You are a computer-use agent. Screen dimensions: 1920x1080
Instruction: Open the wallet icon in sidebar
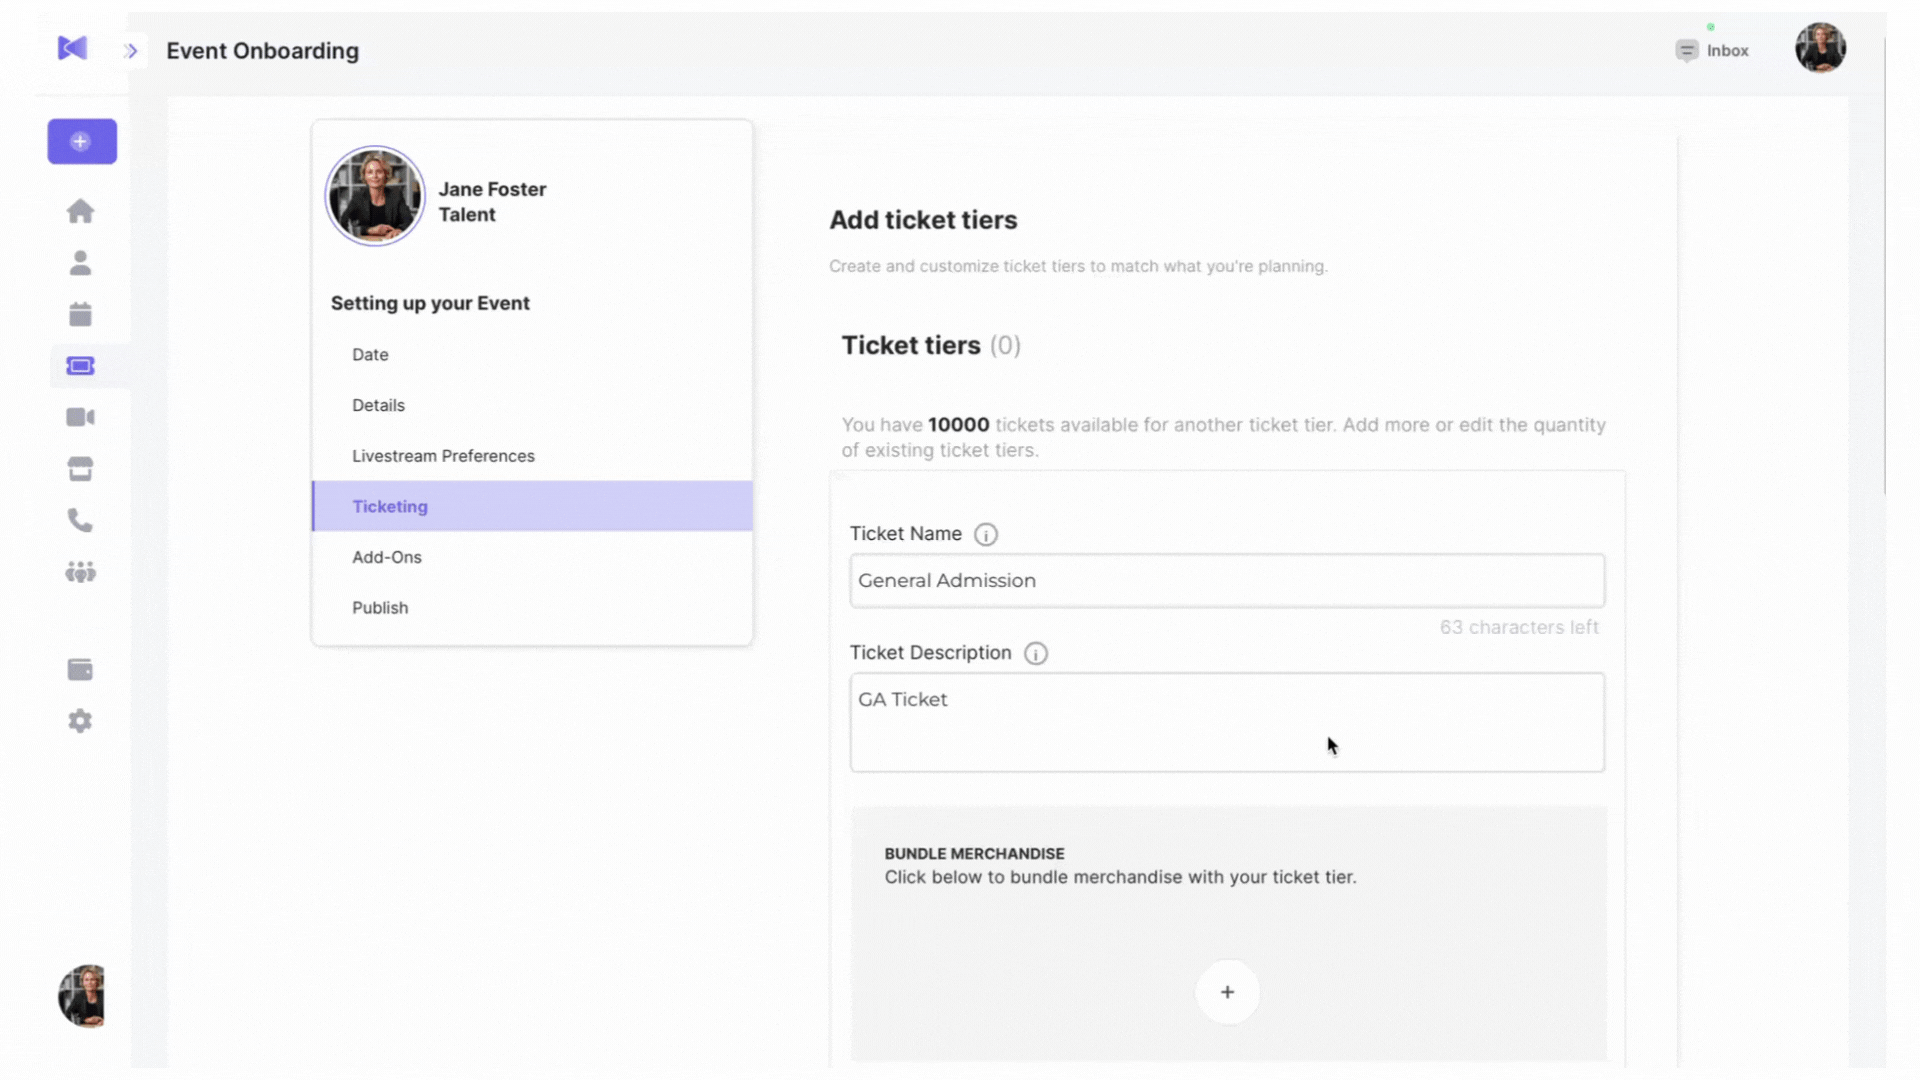coord(81,670)
